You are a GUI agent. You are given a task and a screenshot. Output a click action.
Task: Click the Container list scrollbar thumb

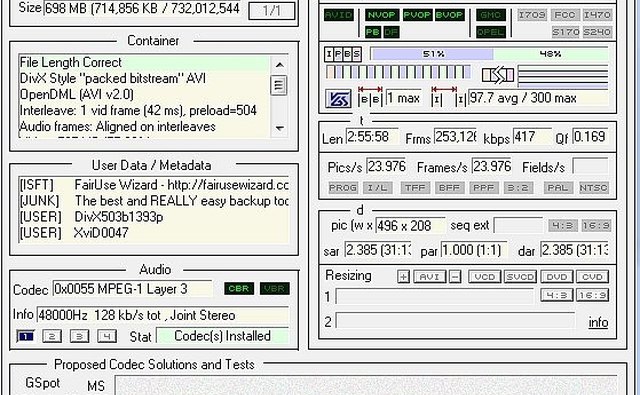click(279, 85)
